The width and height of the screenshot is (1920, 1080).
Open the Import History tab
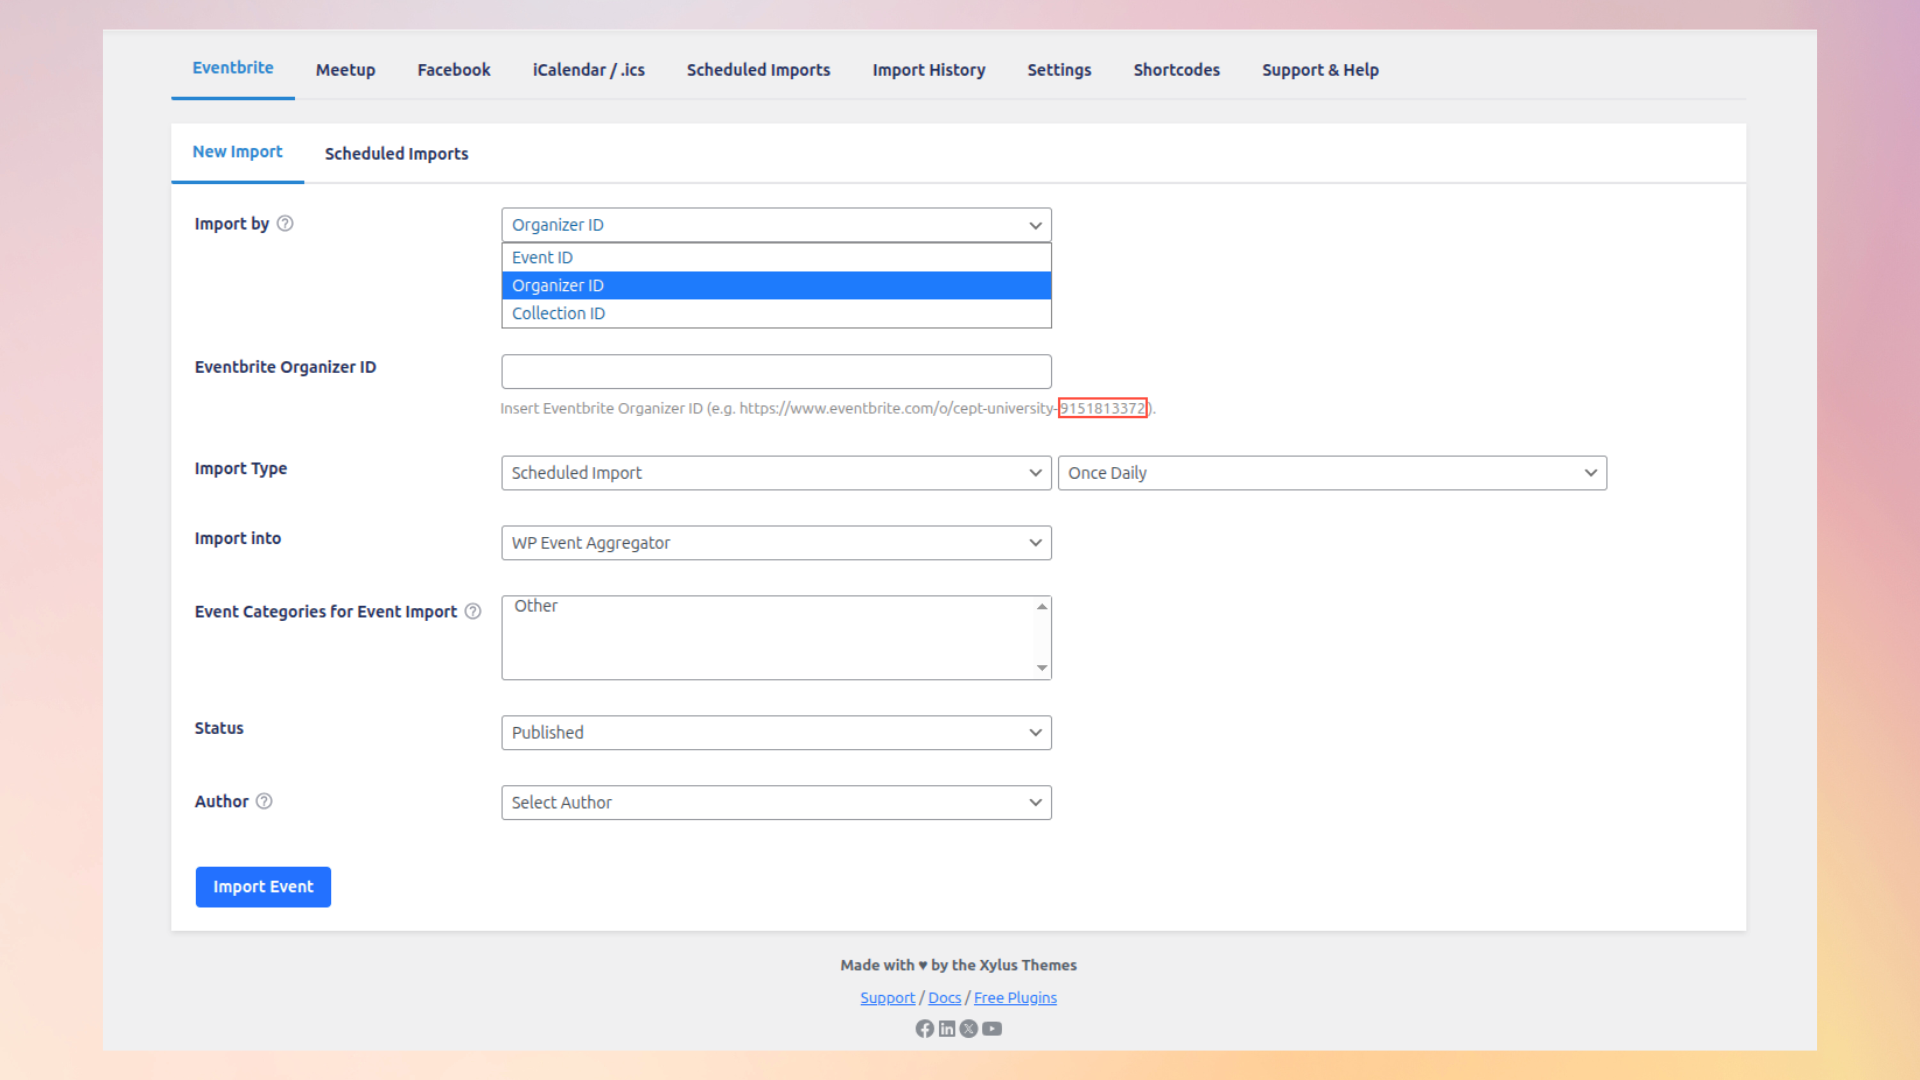[x=928, y=69]
